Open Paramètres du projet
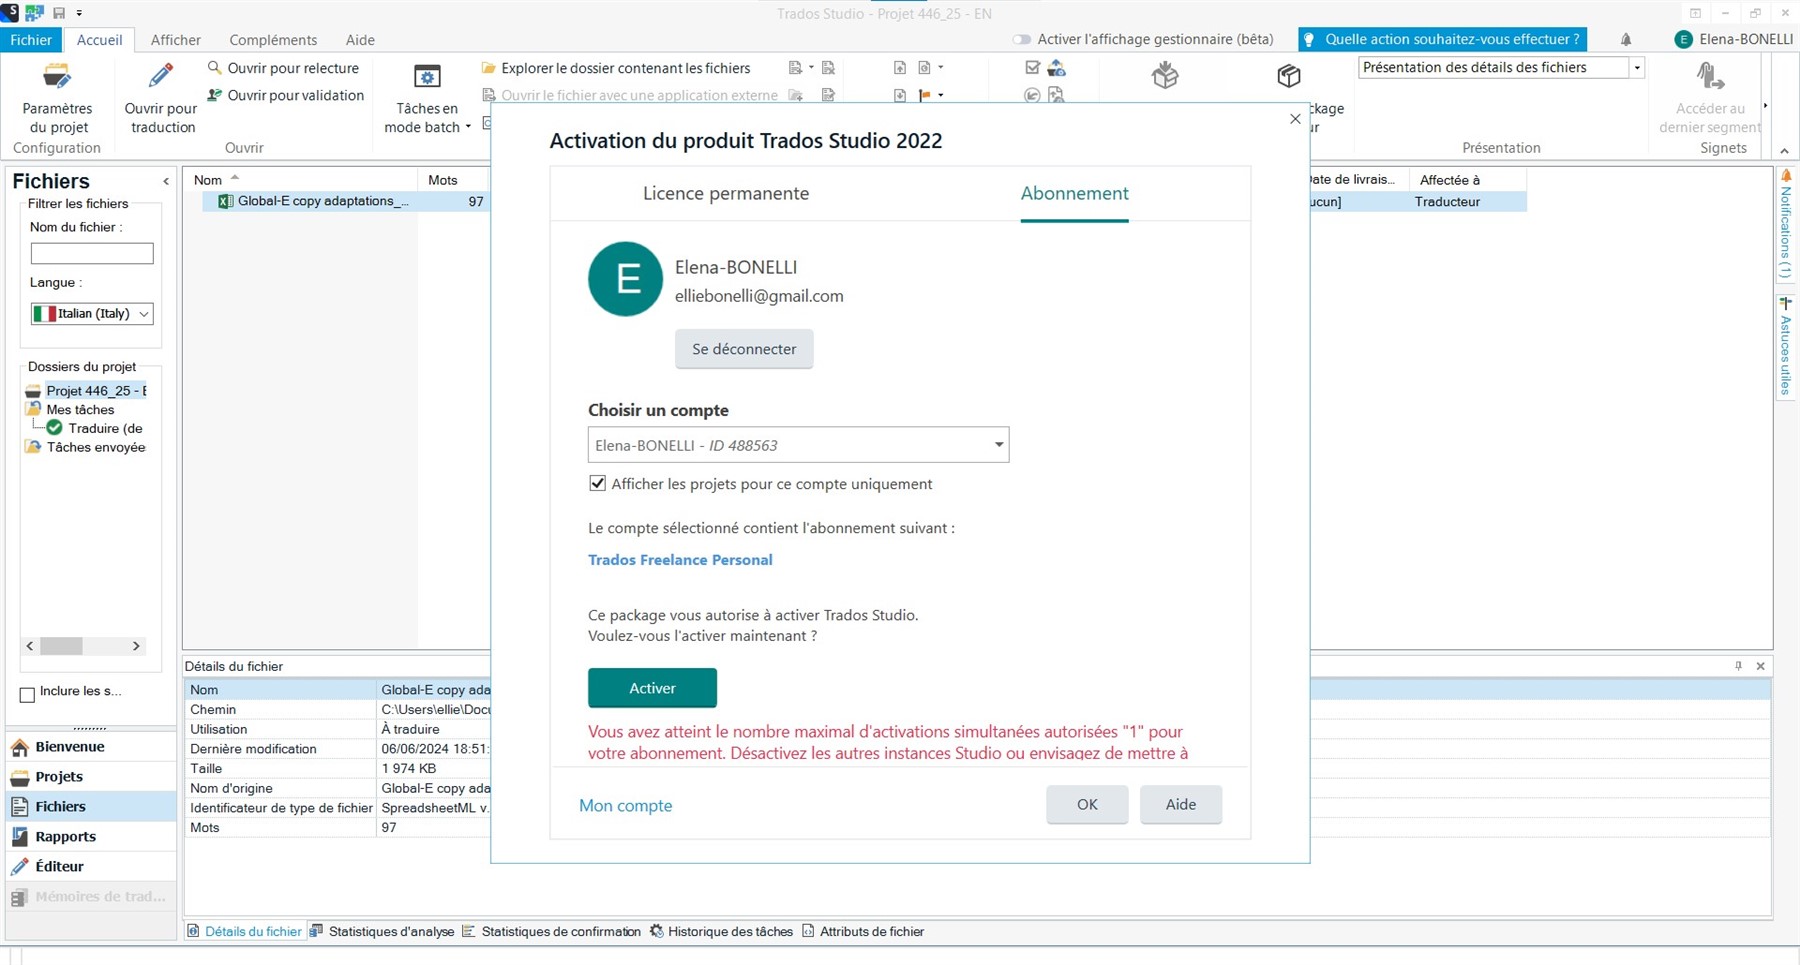Viewport: 1800px width, 965px height. pos(57,98)
